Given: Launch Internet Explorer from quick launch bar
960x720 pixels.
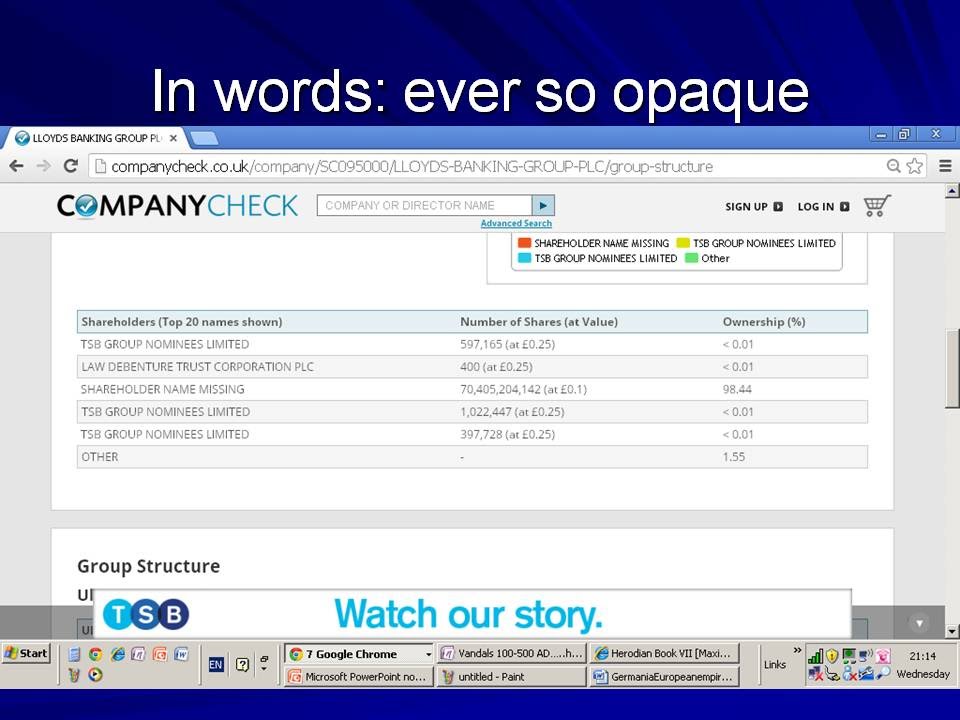Looking at the screenshot, I should [x=118, y=654].
